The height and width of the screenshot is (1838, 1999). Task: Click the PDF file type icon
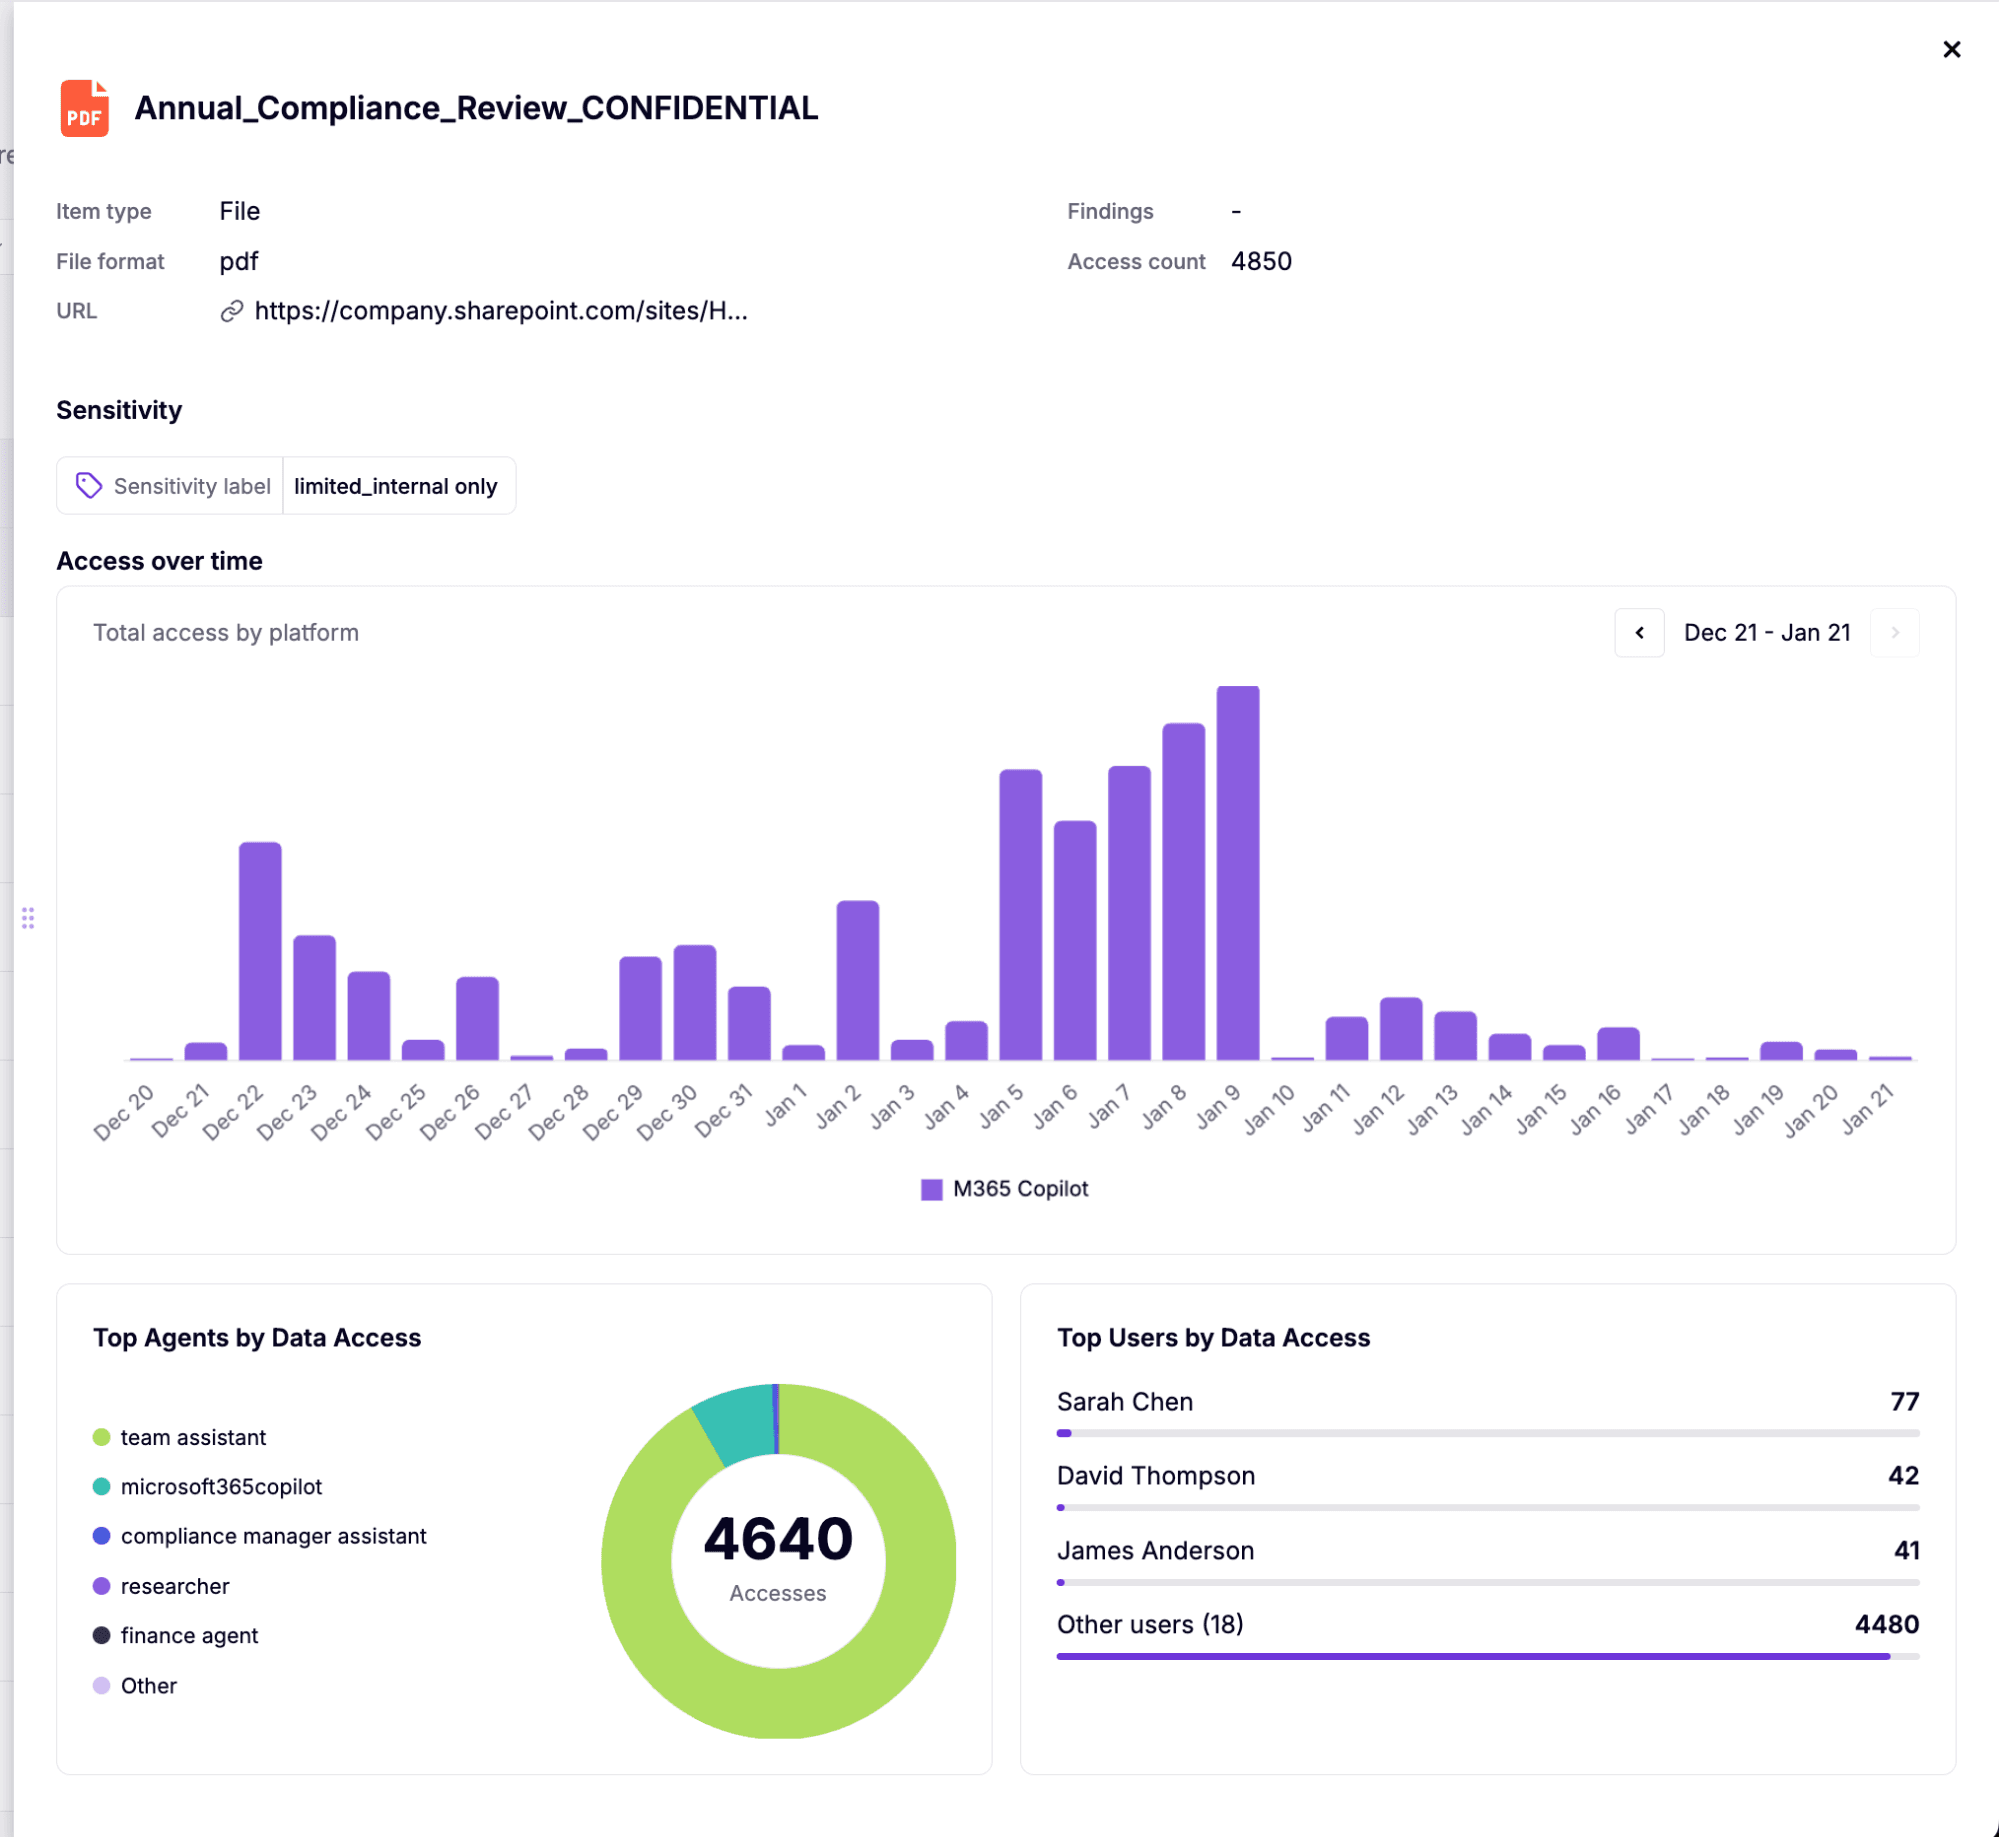pos(84,108)
